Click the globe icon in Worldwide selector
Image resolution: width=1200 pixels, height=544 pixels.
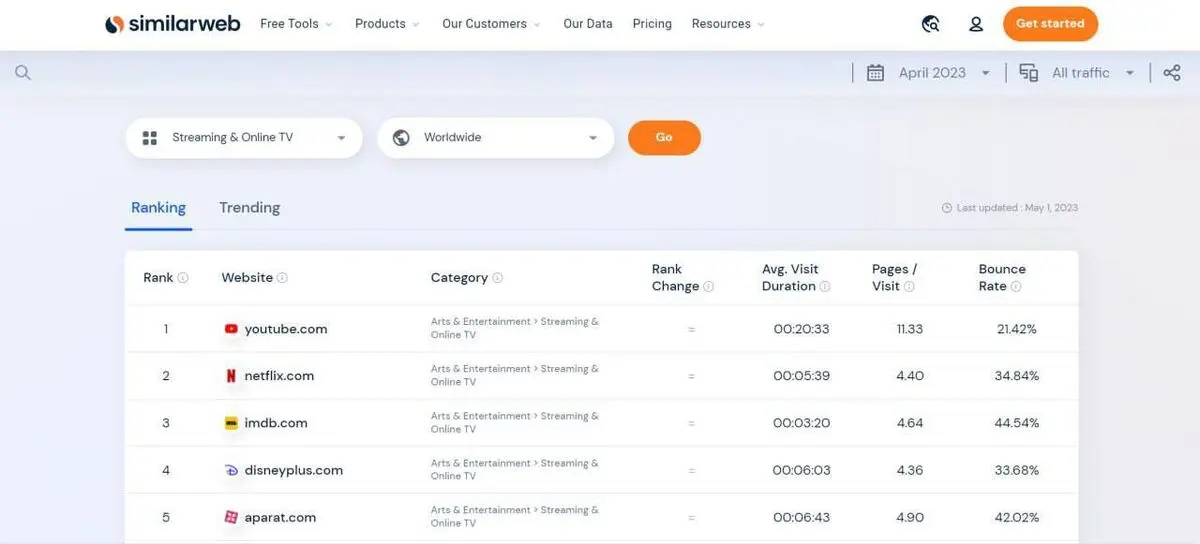401,138
